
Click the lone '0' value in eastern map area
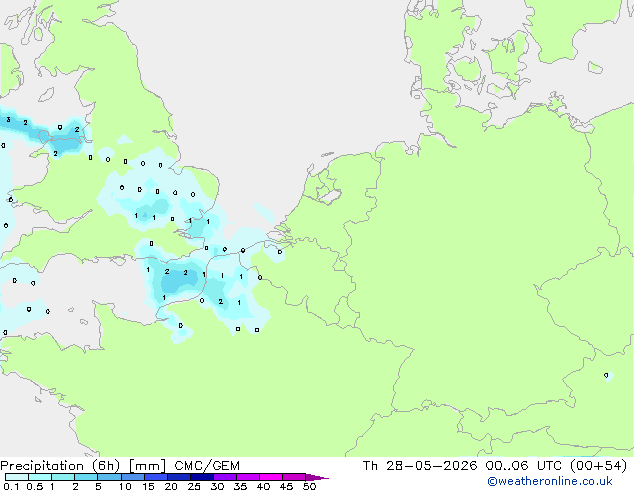click(606, 376)
